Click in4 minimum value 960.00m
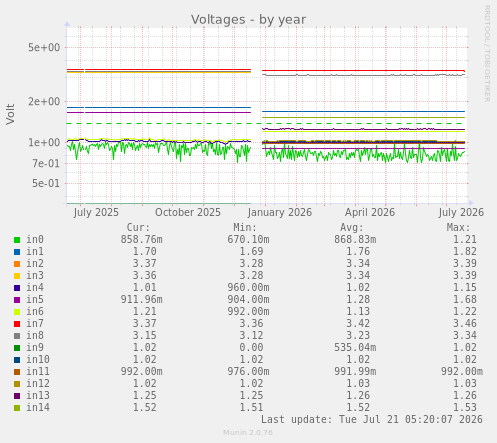Image resolution: width=497 pixels, height=443 pixels. click(x=248, y=288)
